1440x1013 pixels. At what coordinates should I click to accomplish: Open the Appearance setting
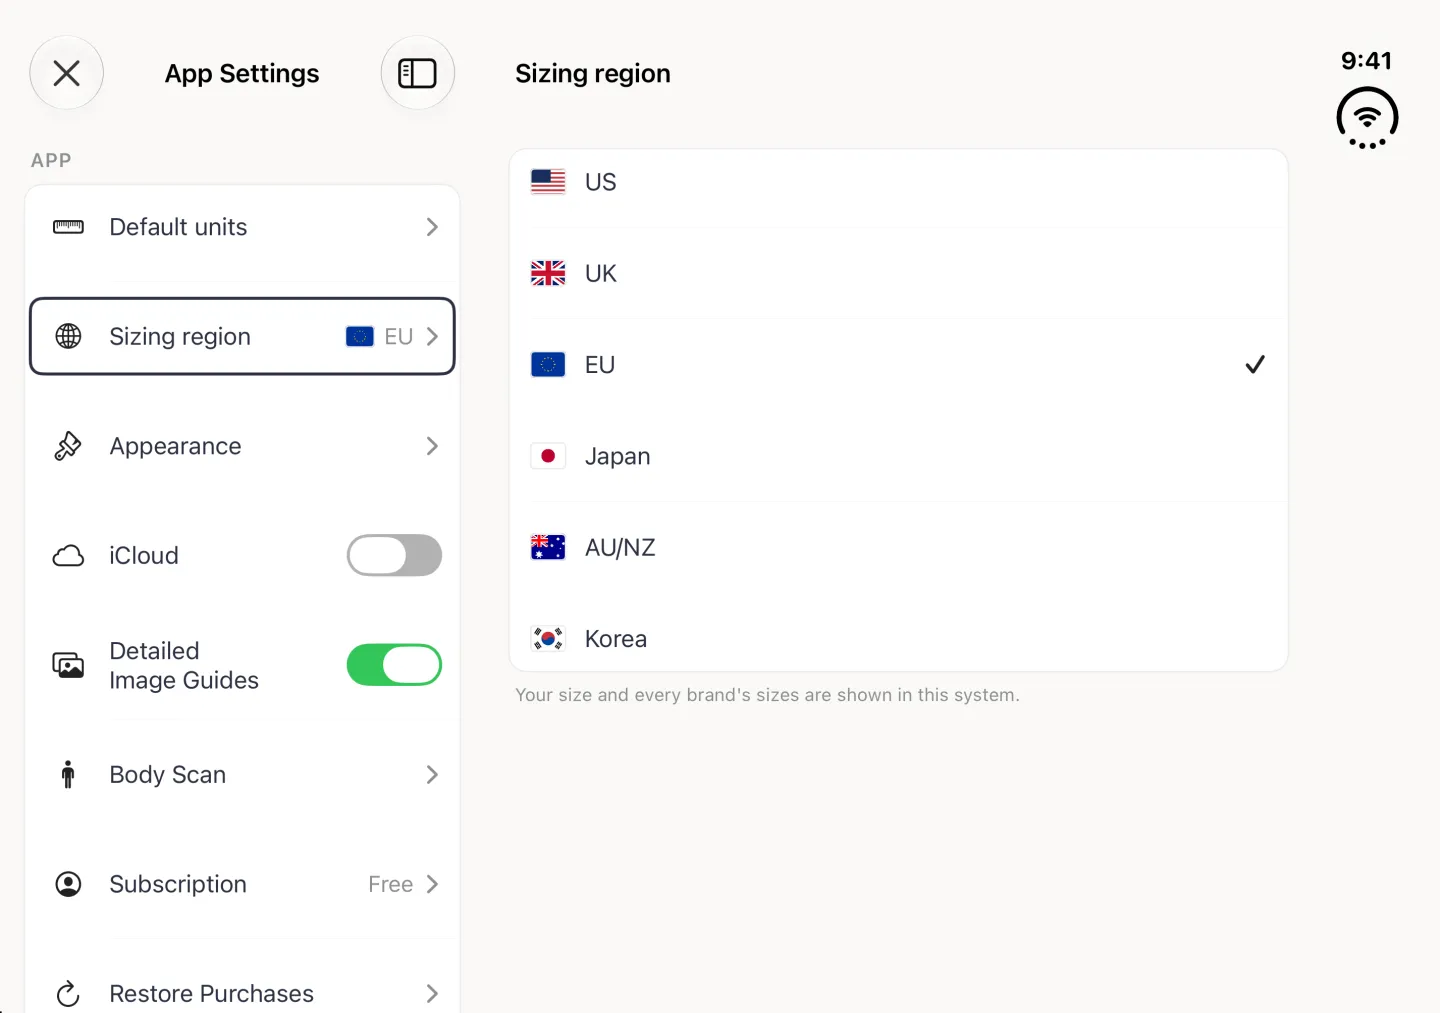[x=242, y=446]
